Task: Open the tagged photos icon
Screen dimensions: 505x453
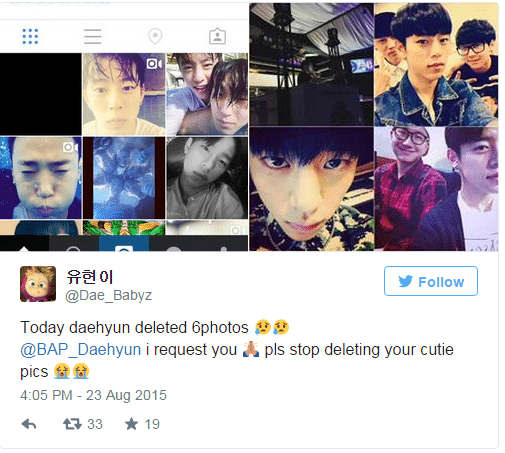Action: [217, 36]
